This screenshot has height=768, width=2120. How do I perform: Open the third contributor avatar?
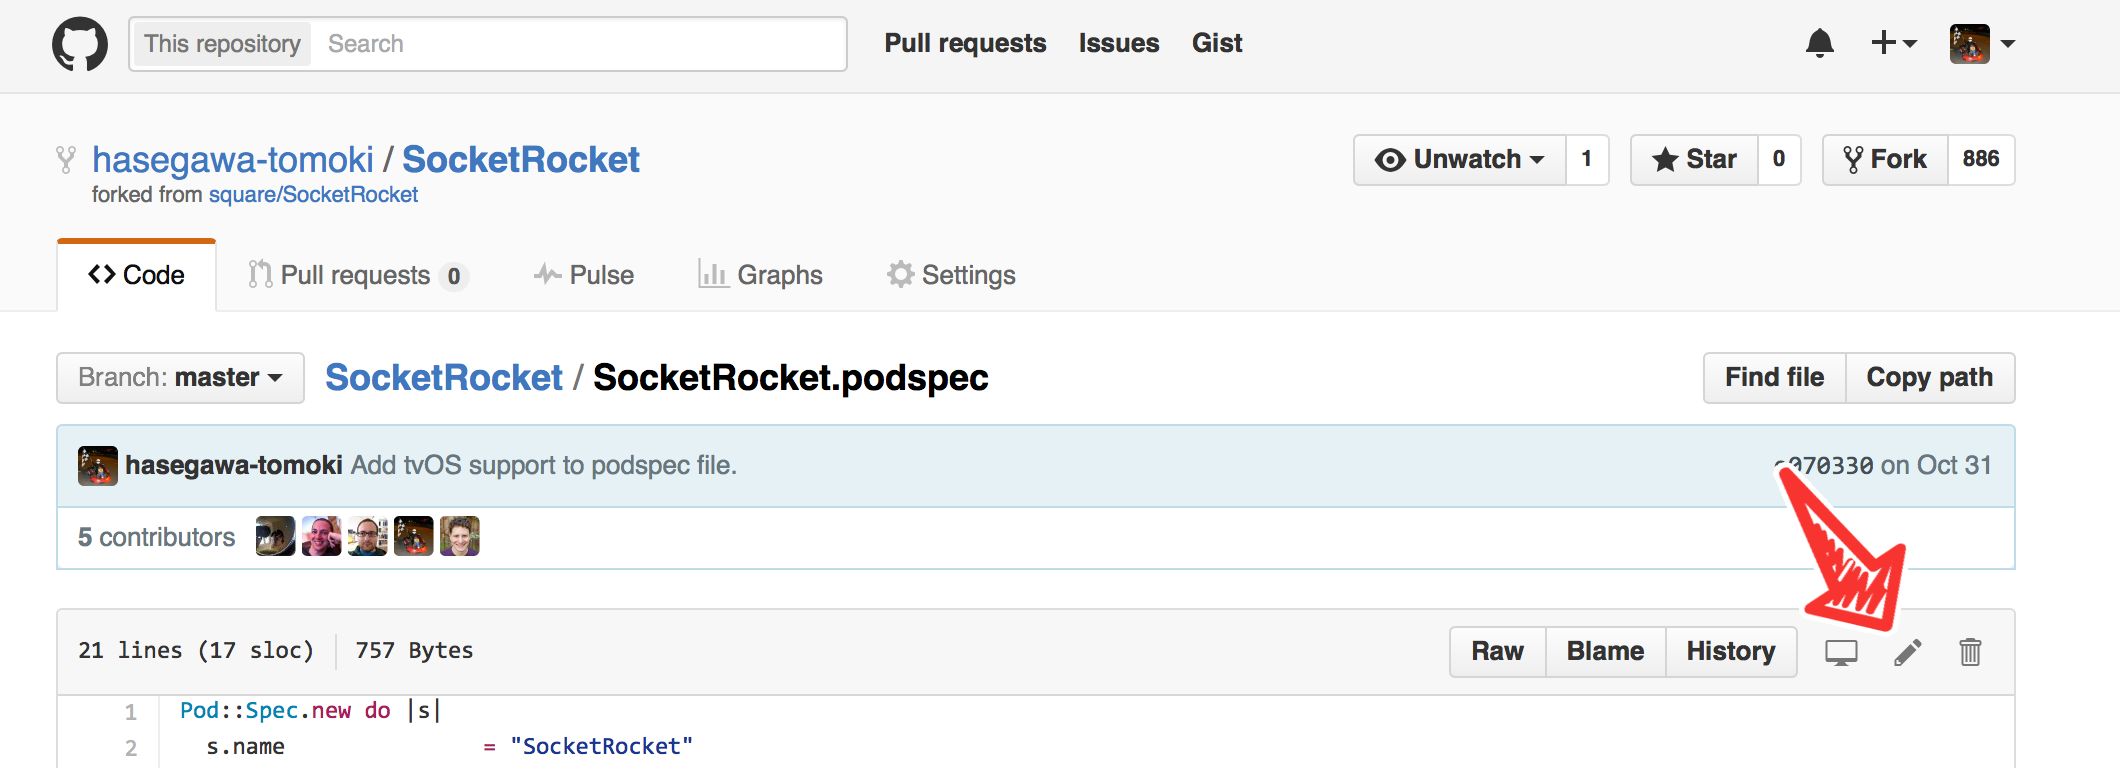coord(367,536)
